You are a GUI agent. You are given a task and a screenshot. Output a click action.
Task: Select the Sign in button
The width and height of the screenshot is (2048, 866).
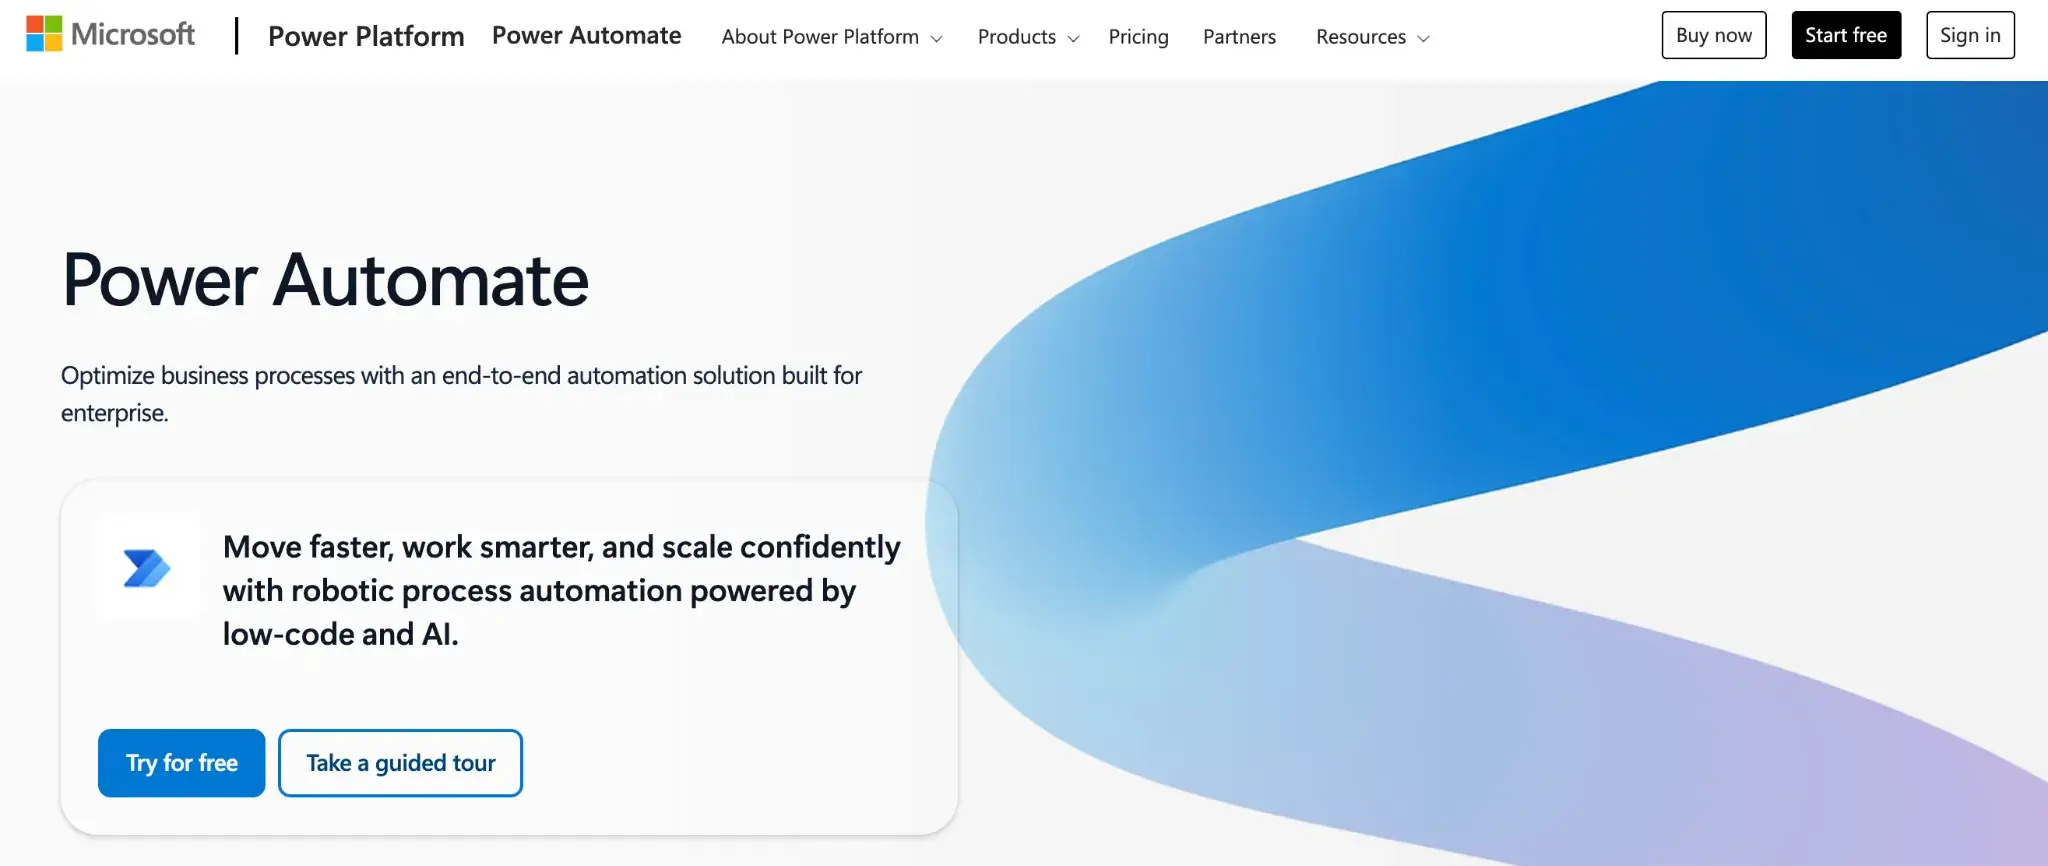(x=1969, y=35)
